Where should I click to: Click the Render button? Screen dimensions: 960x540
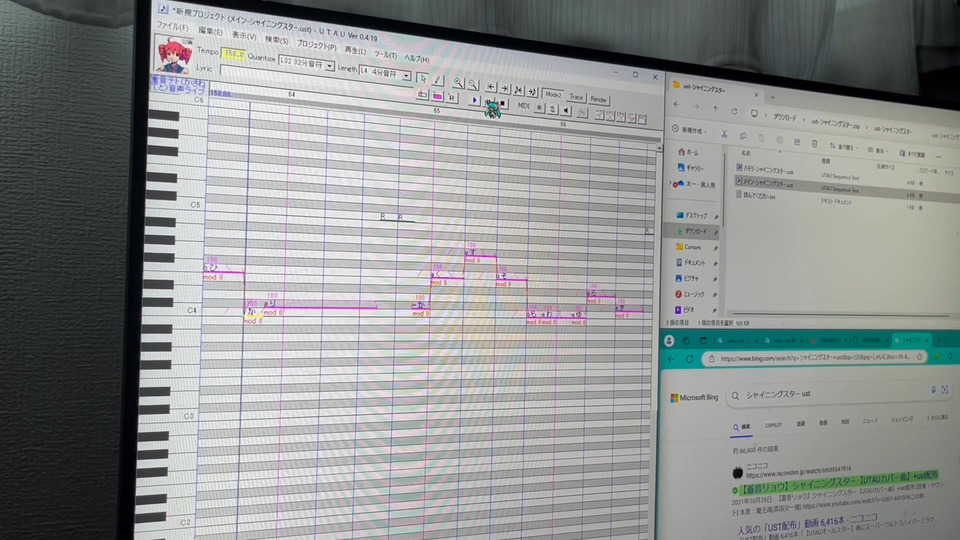pyautogui.click(x=599, y=100)
